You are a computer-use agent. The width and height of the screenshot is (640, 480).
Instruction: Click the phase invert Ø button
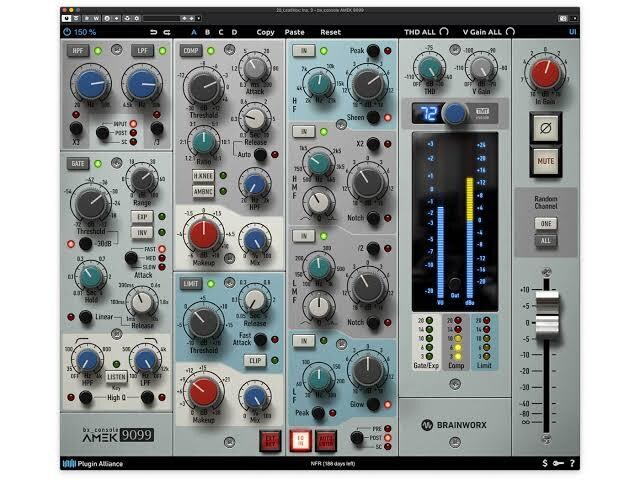click(x=546, y=128)
